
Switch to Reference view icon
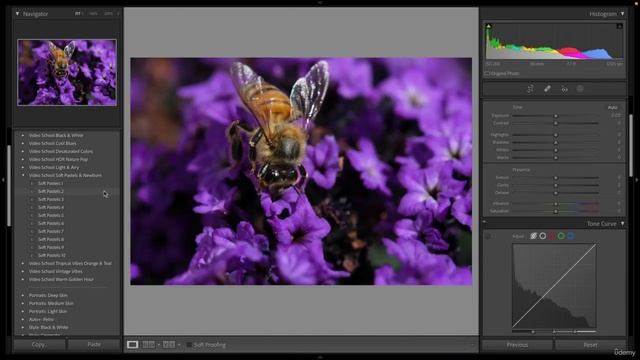(x=148, y=344)
